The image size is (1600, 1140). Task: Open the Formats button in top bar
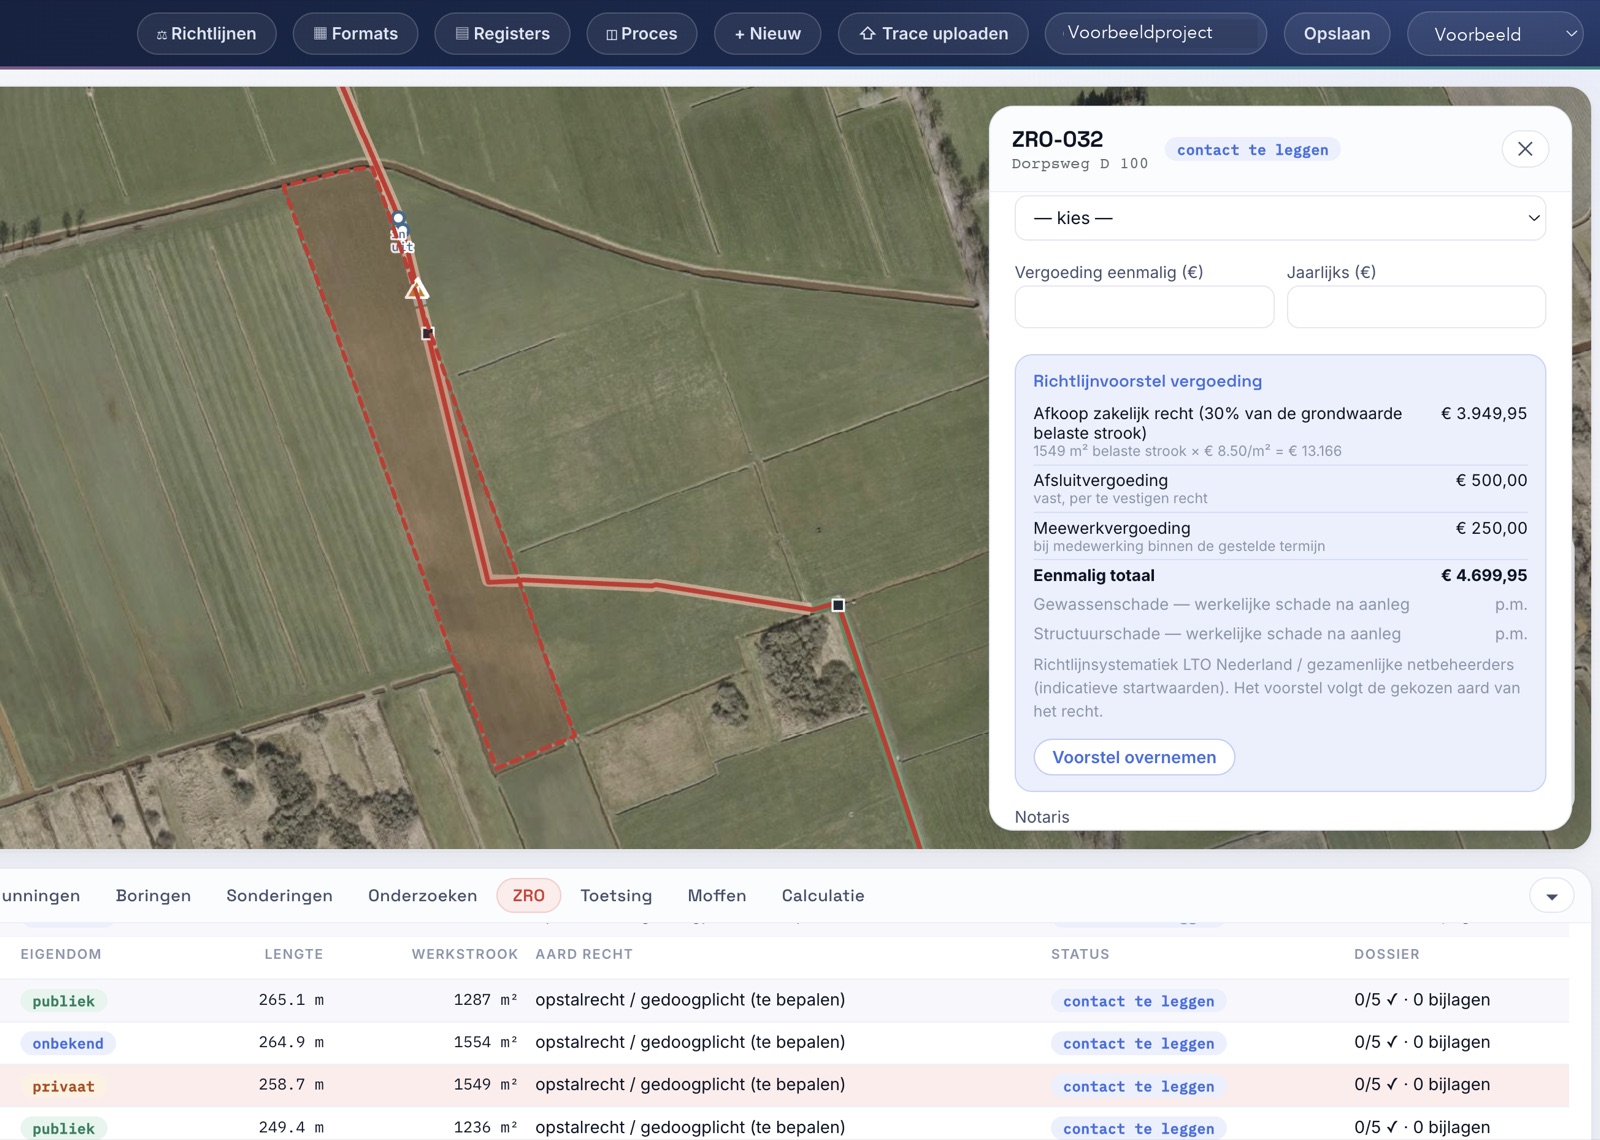[355, 34]
